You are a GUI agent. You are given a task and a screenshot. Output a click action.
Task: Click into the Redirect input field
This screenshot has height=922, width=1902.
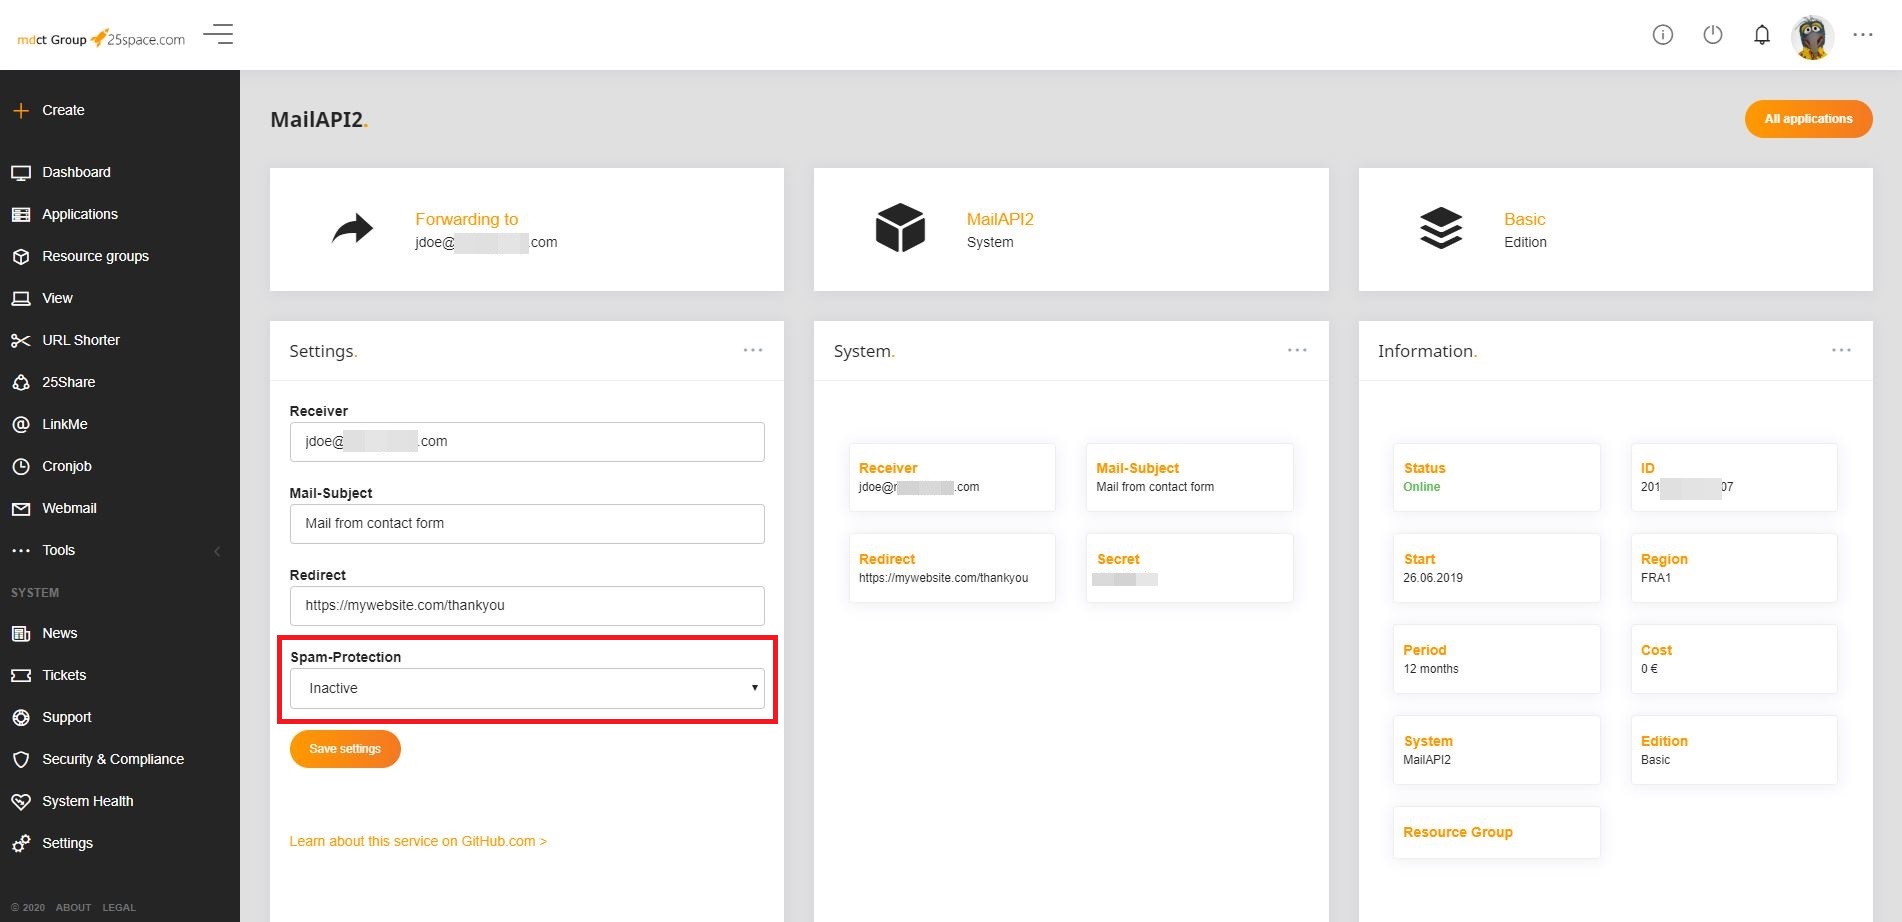point(527,606)
